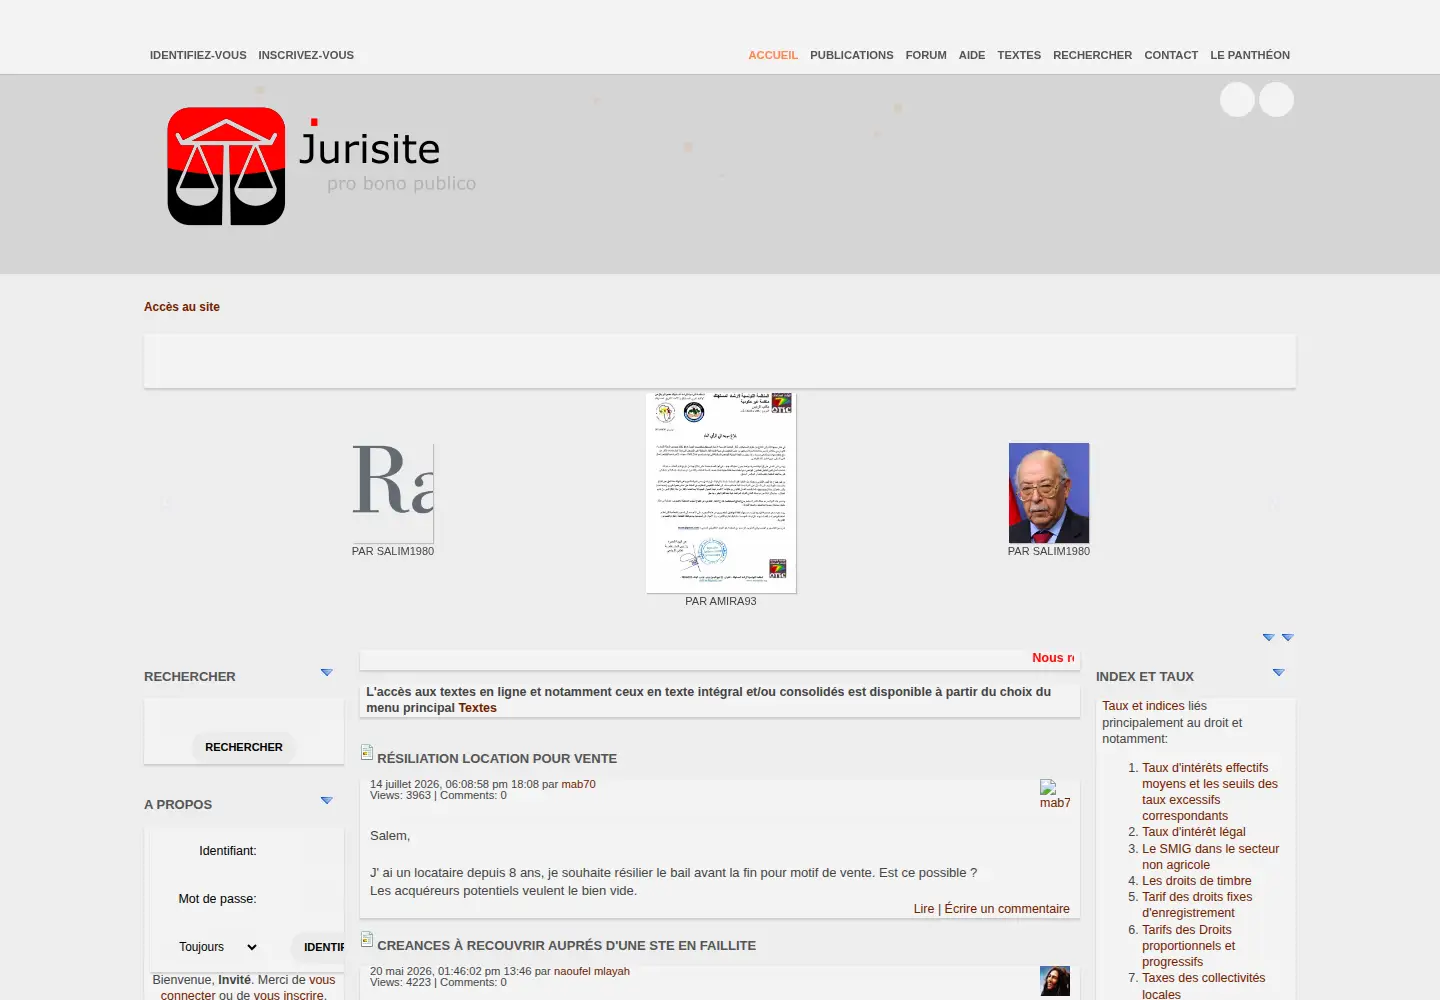Screen dimensions: 1440x1000
Task: Click the Lire link
Action: pos(924,909)
